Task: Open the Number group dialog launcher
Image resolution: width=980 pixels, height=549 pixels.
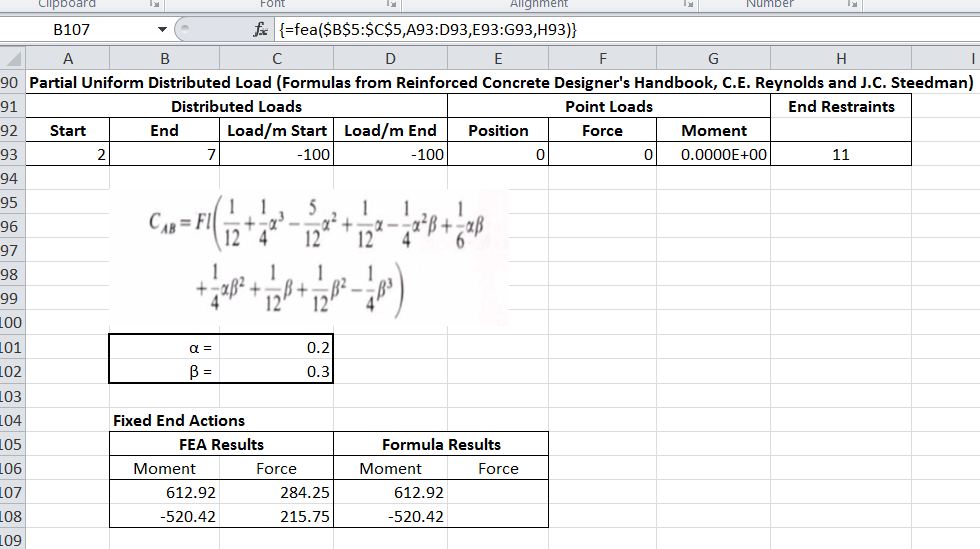Action: (x=855, y=5)
